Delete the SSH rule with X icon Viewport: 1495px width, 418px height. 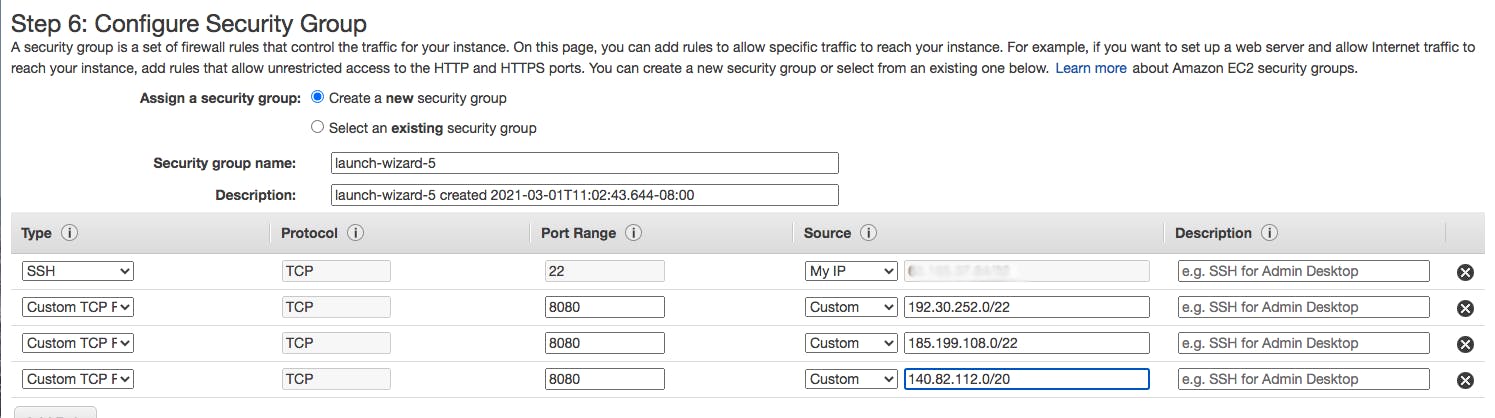[1465, 272]
